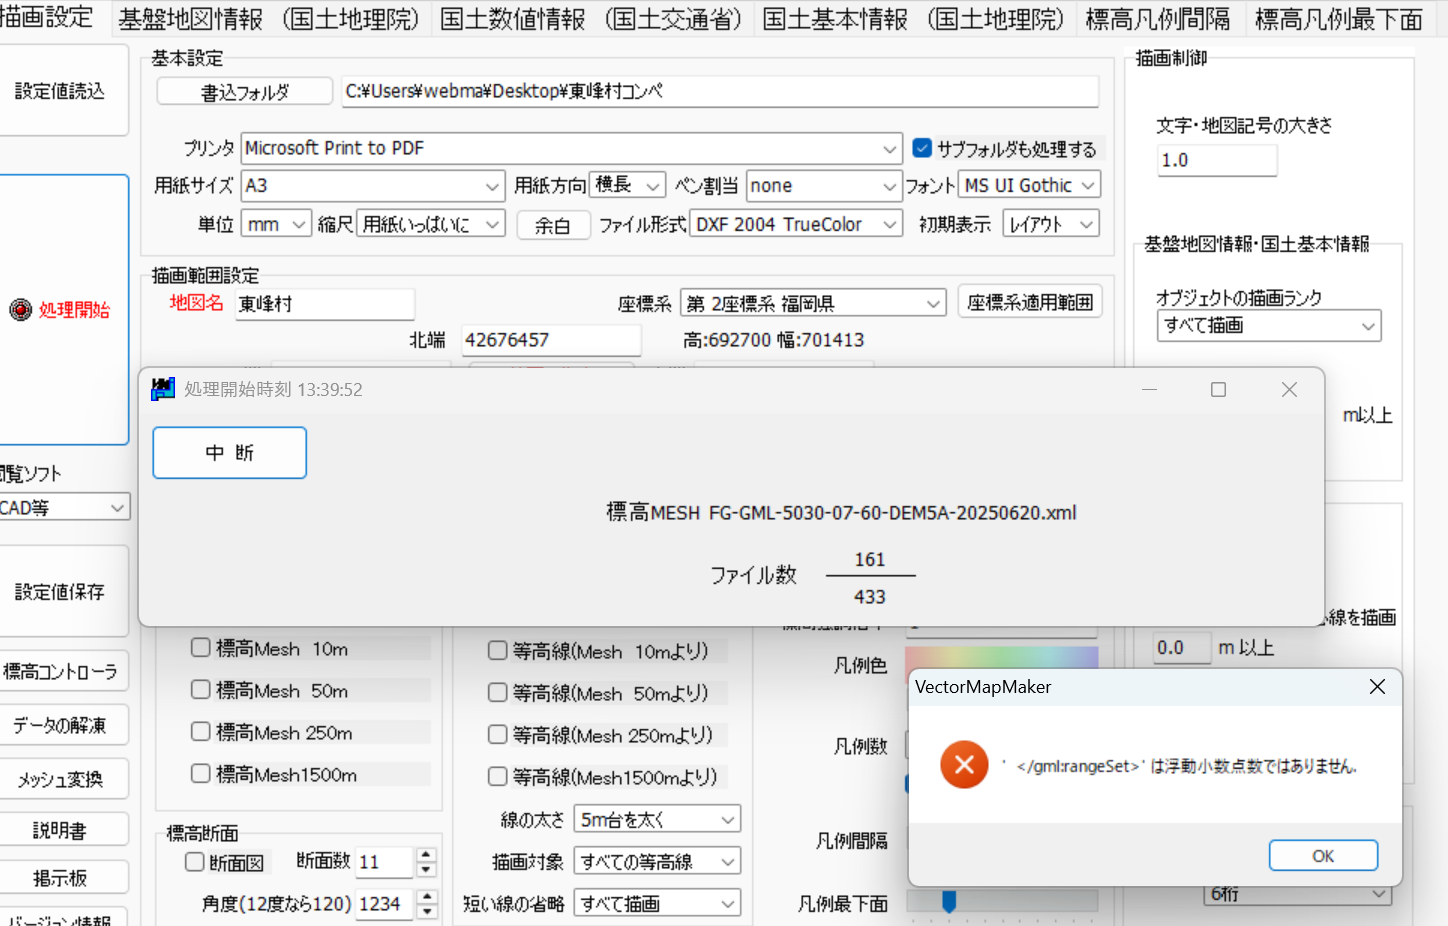Open the 標高凡例間隔 tab

[x=1157, y=19]
